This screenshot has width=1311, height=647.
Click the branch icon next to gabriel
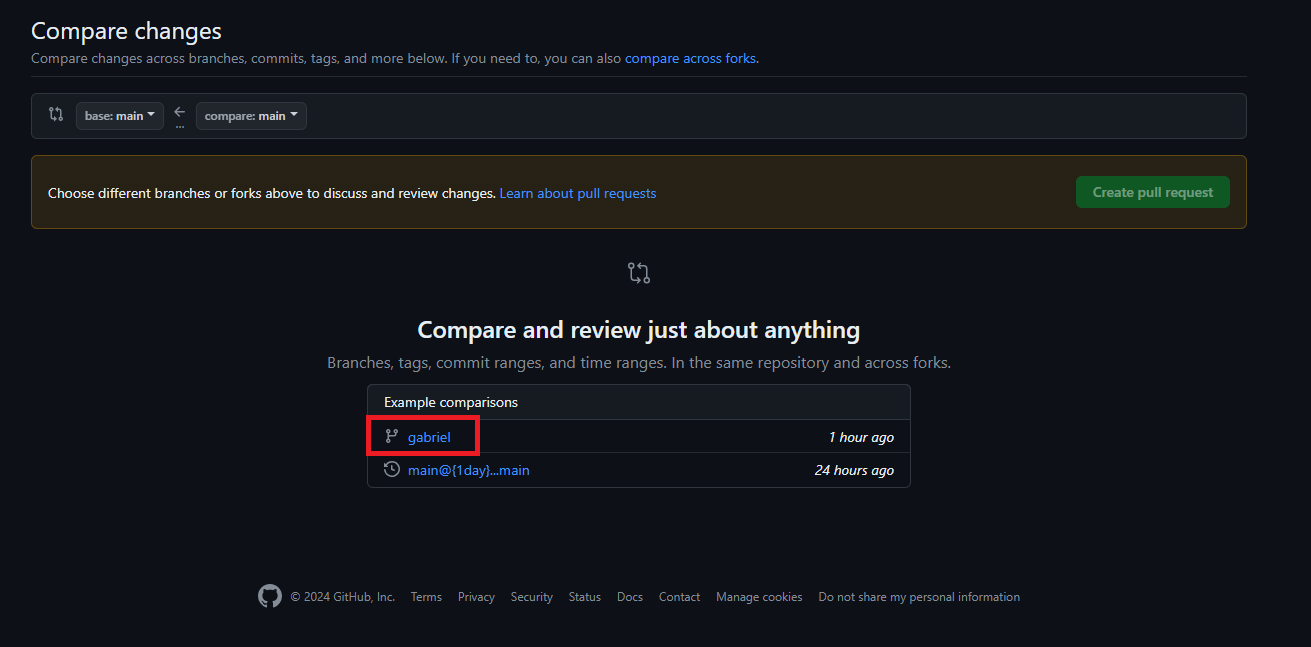[x=392, y=437]
